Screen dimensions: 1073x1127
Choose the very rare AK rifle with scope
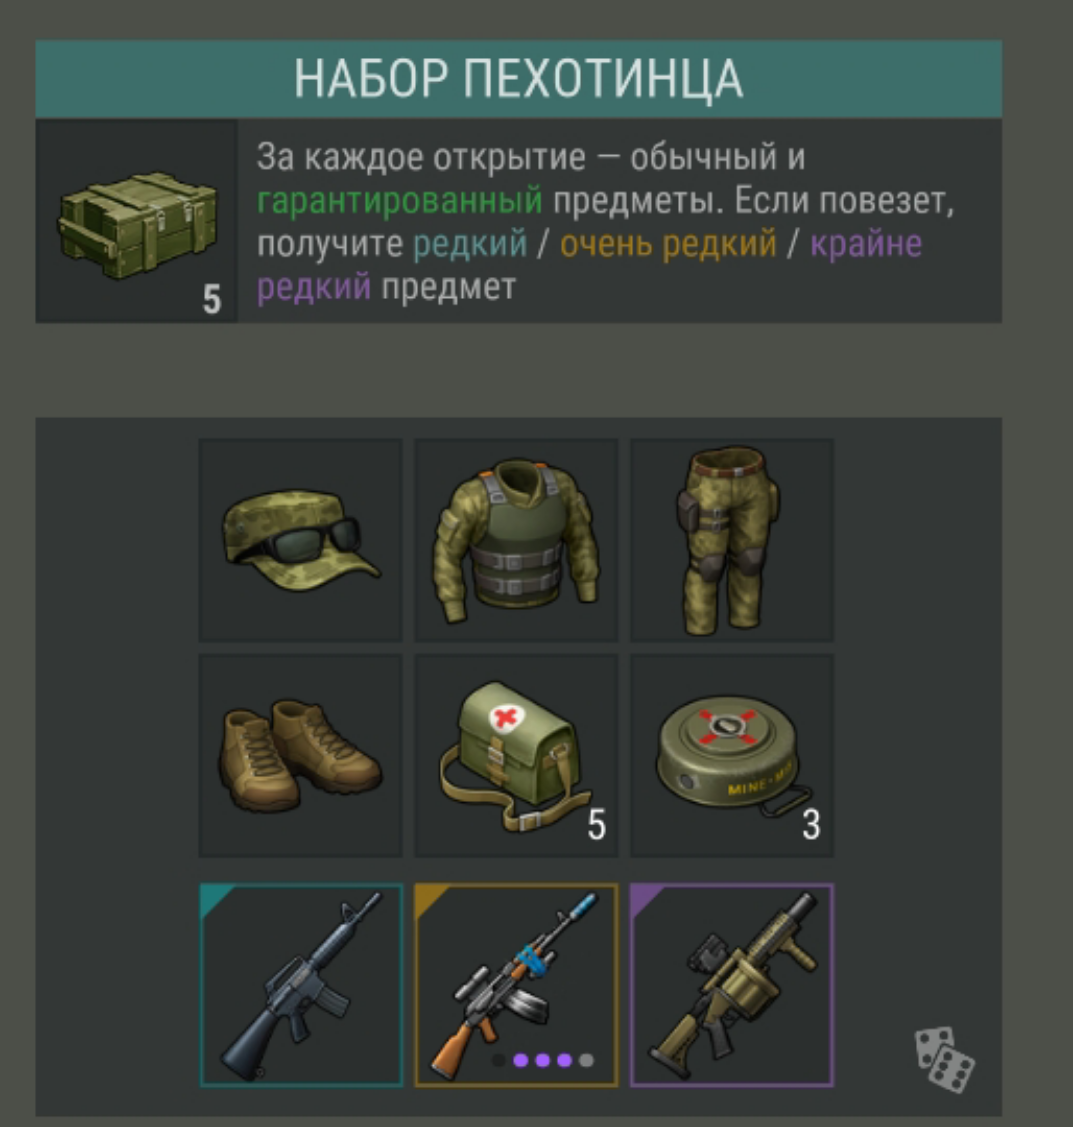coord(516,985)
